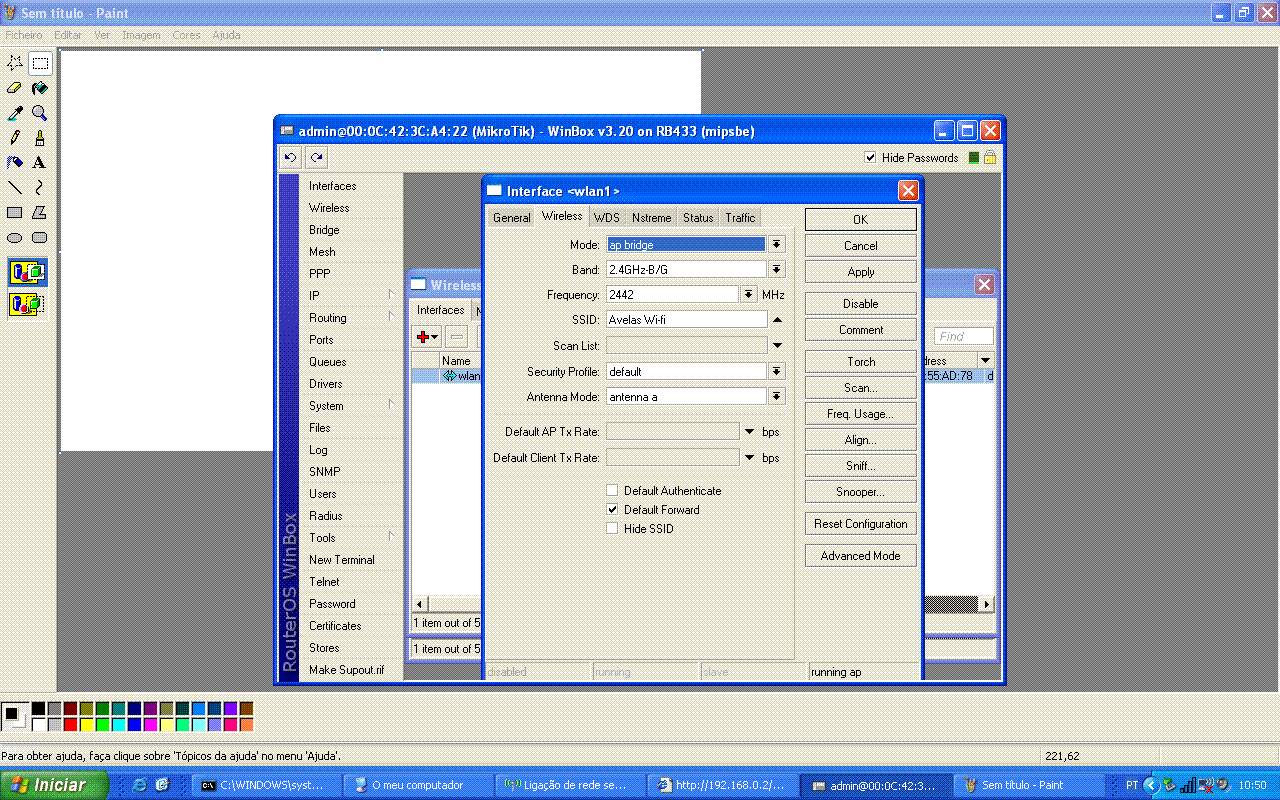
Task: Choose the Brush tool in Paint
Action: [x=40, y=138]
